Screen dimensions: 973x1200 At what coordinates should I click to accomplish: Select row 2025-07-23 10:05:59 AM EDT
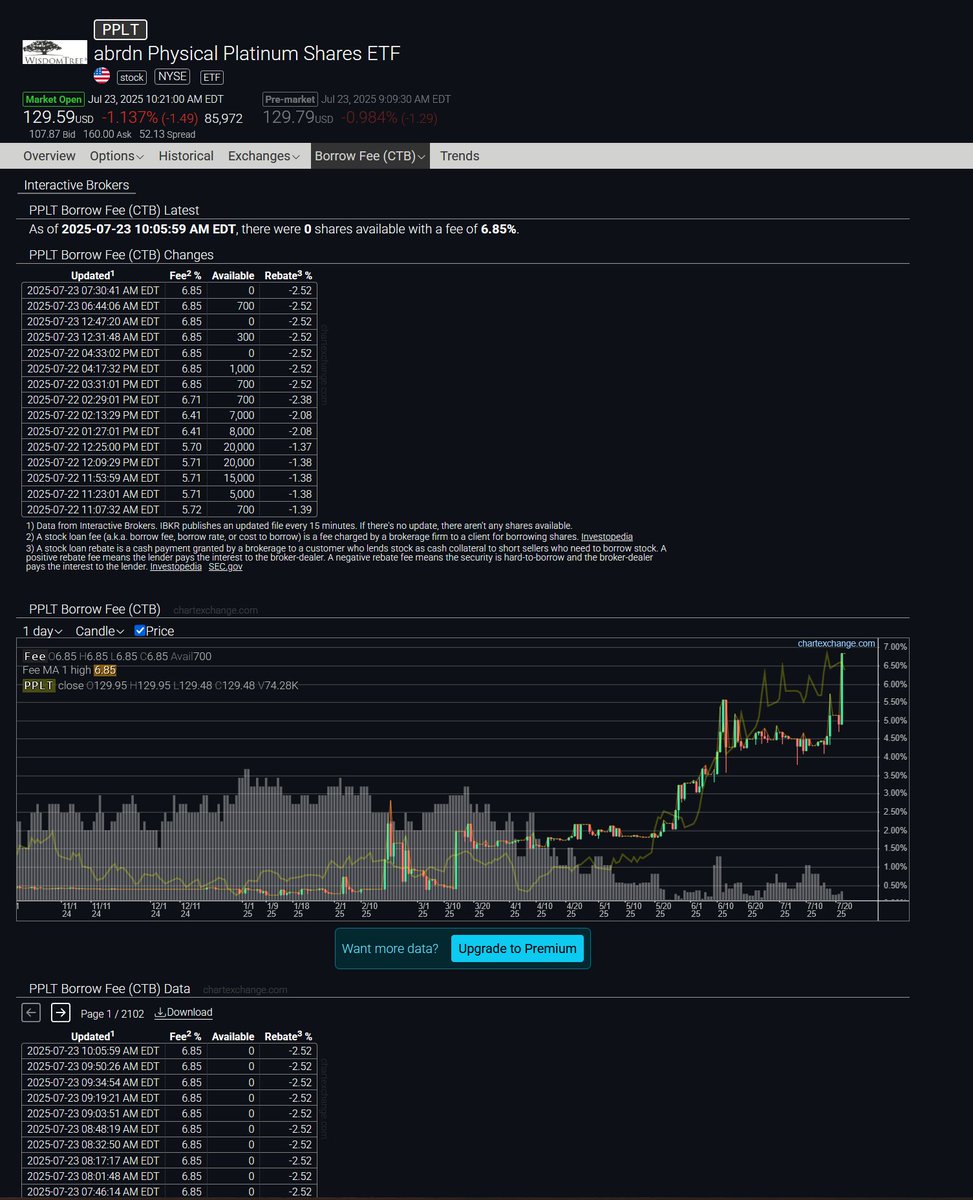tap(170, 1051)
